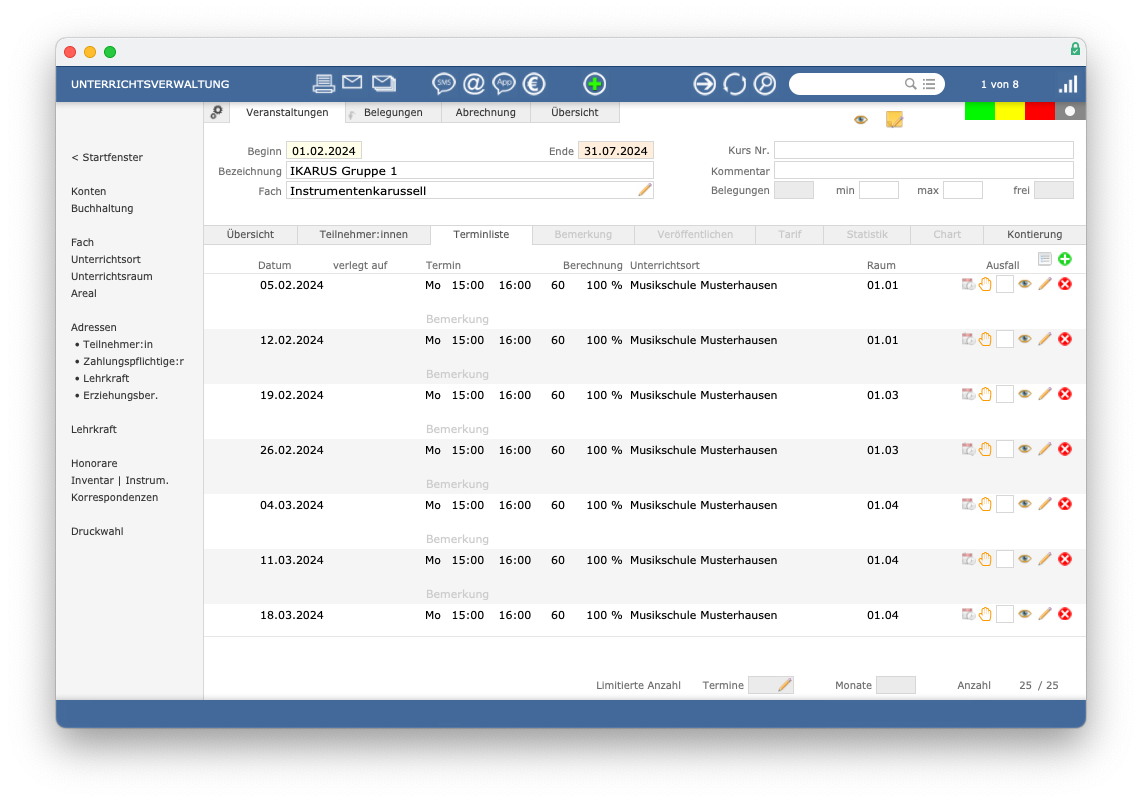Click the red status color swatch
Image resolution: width=1142 pixels, height=802 pixels.
click(x=1039, y=111)
